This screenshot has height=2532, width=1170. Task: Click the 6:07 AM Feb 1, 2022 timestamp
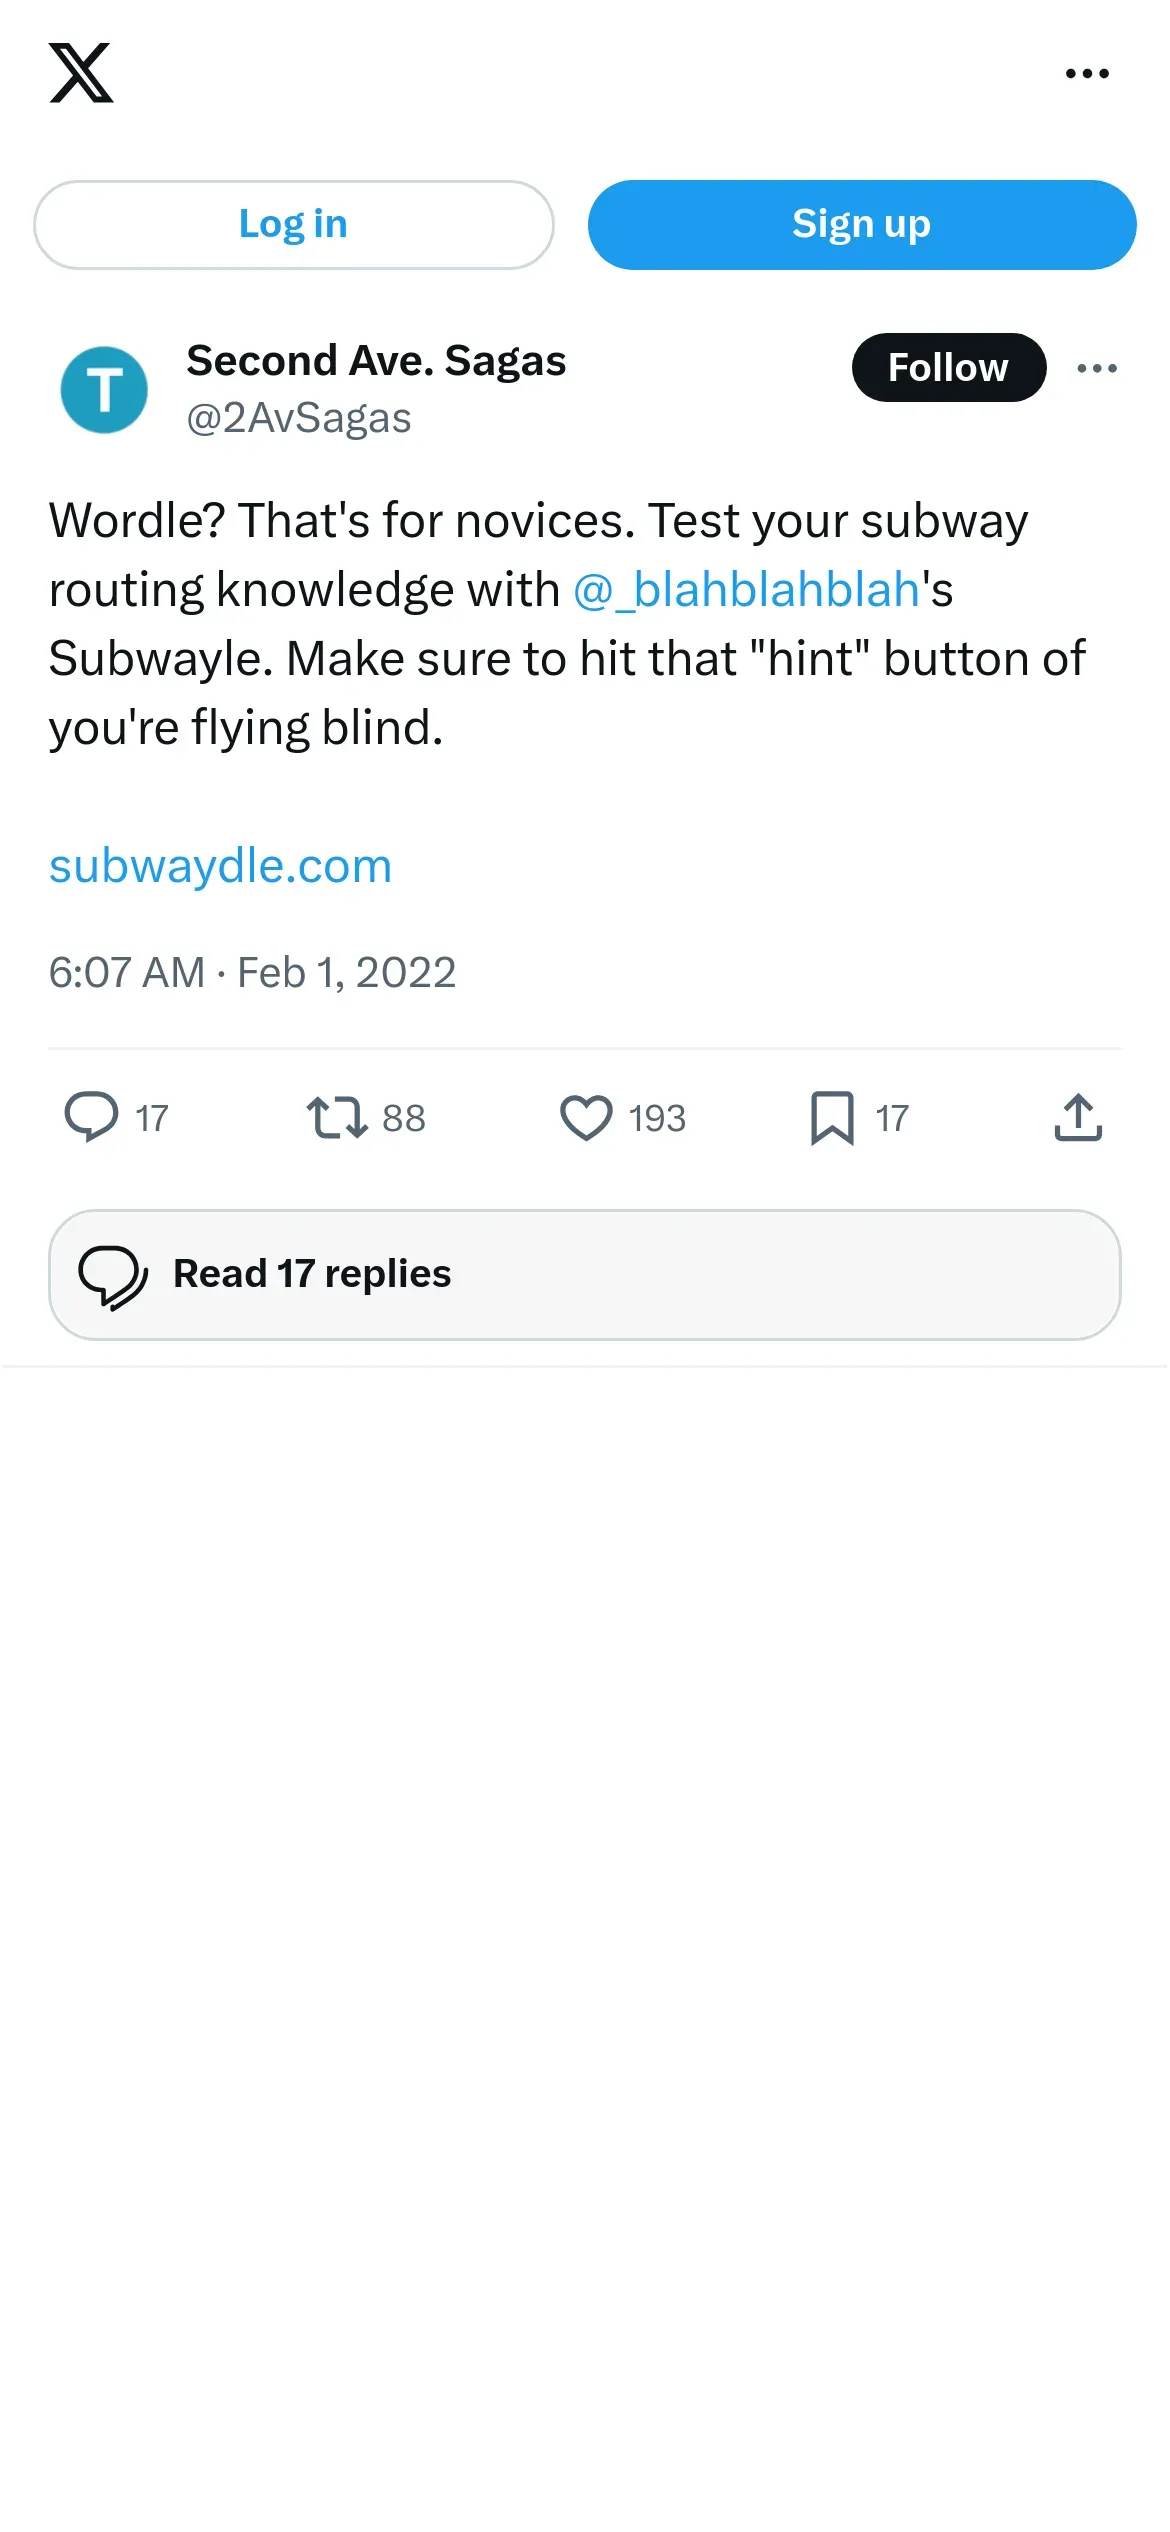pos(252,972)
